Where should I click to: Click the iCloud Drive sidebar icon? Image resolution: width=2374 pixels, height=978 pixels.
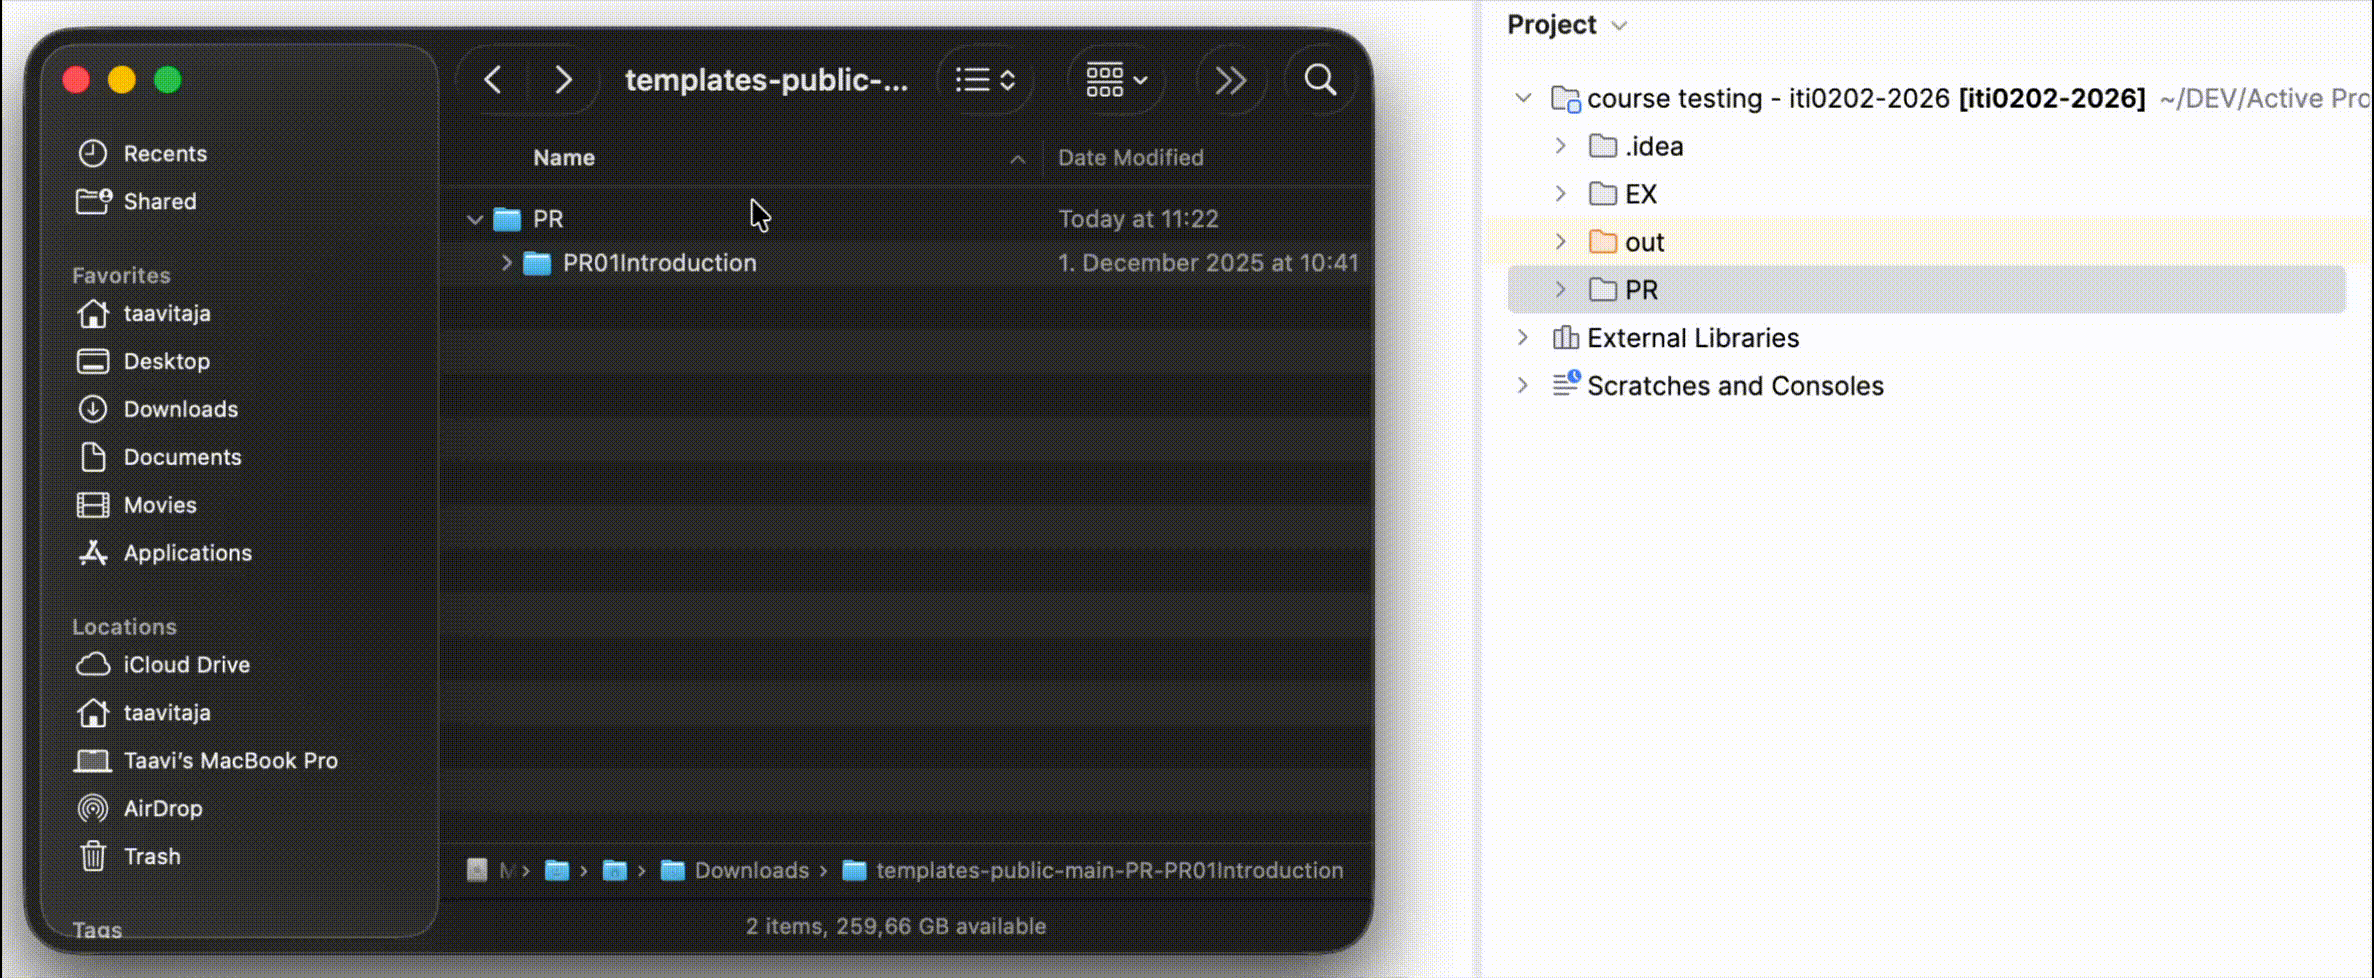click(93, 664)
